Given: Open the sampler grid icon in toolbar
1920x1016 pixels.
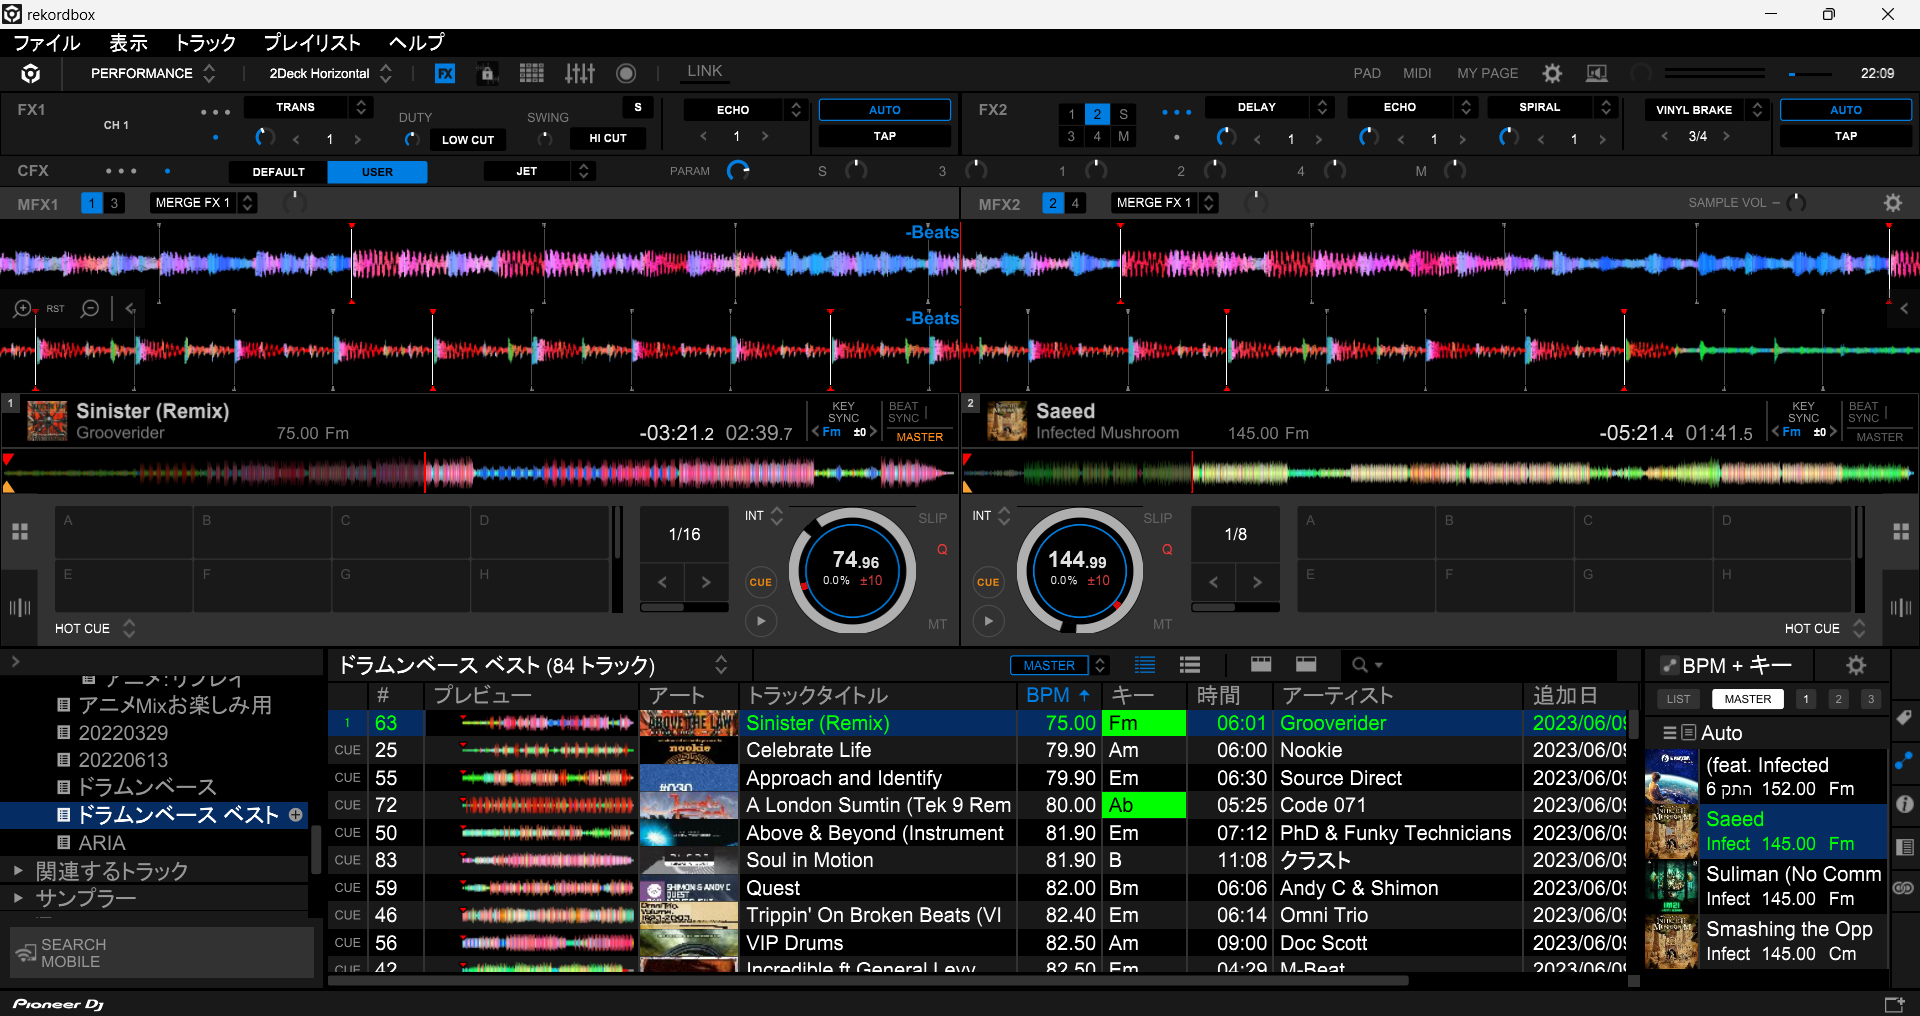Looking at the screenshot, I should [532, 73].
